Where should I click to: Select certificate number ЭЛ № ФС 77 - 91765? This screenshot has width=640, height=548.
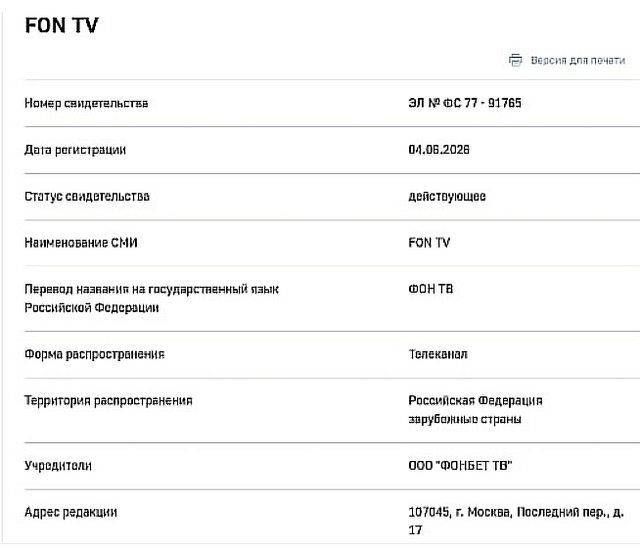pyautogui.click(x=465, y=103)
